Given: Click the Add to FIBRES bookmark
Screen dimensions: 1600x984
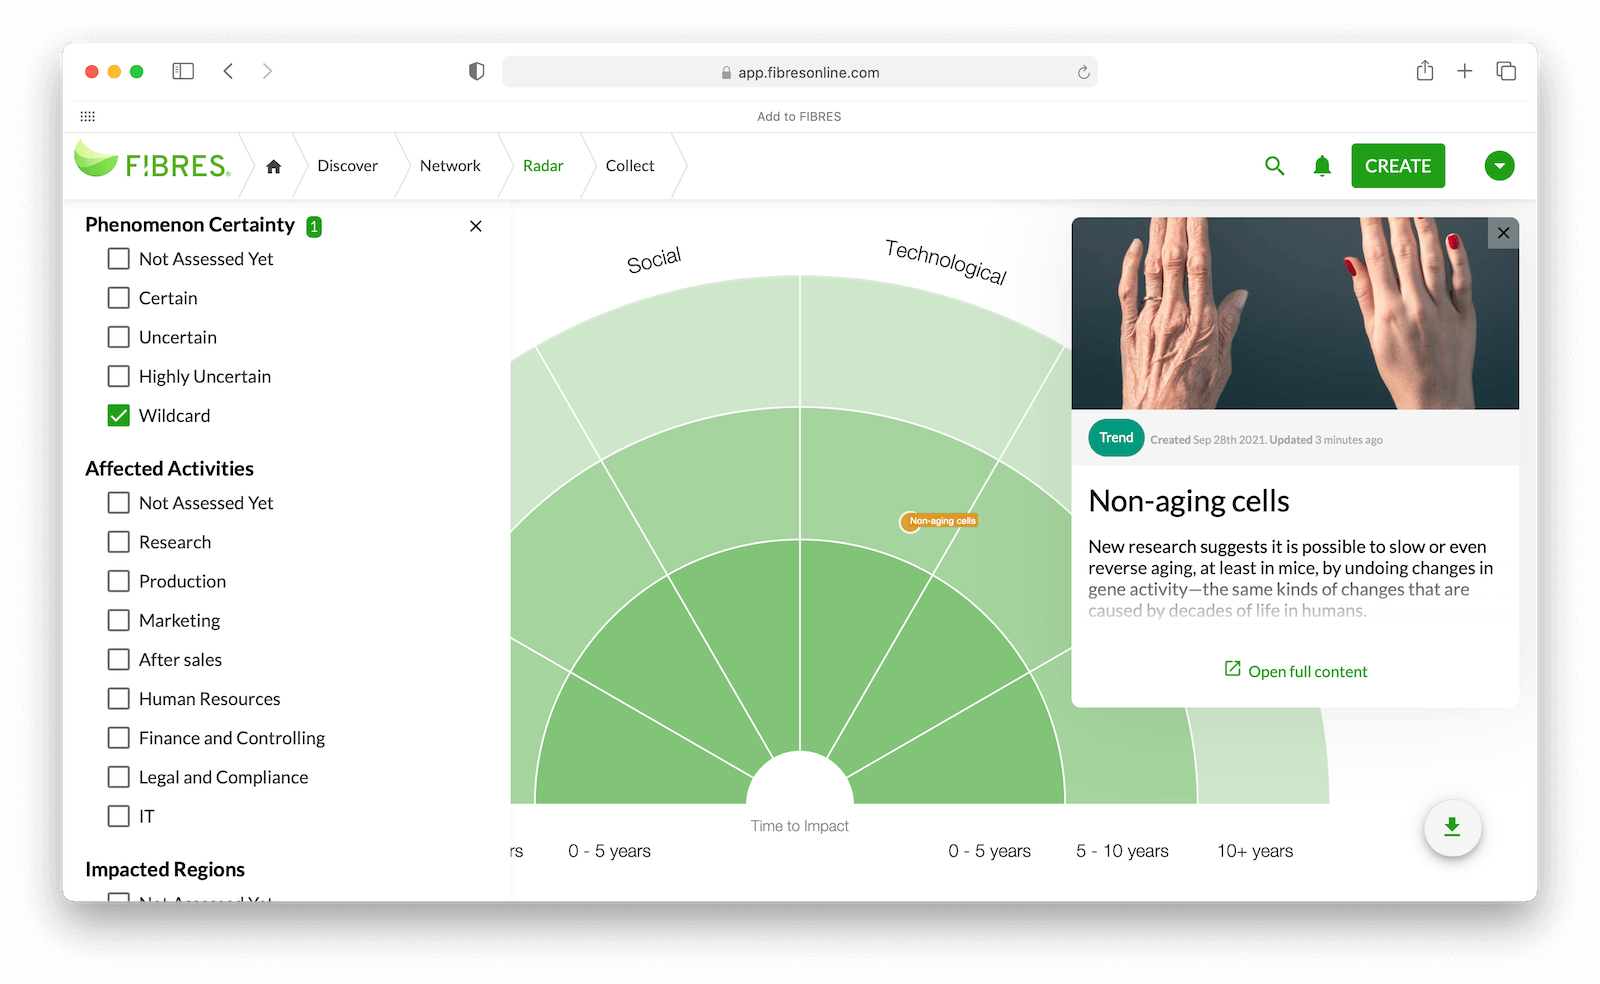Looking at the screenshot, I should (x=799, y=117).
